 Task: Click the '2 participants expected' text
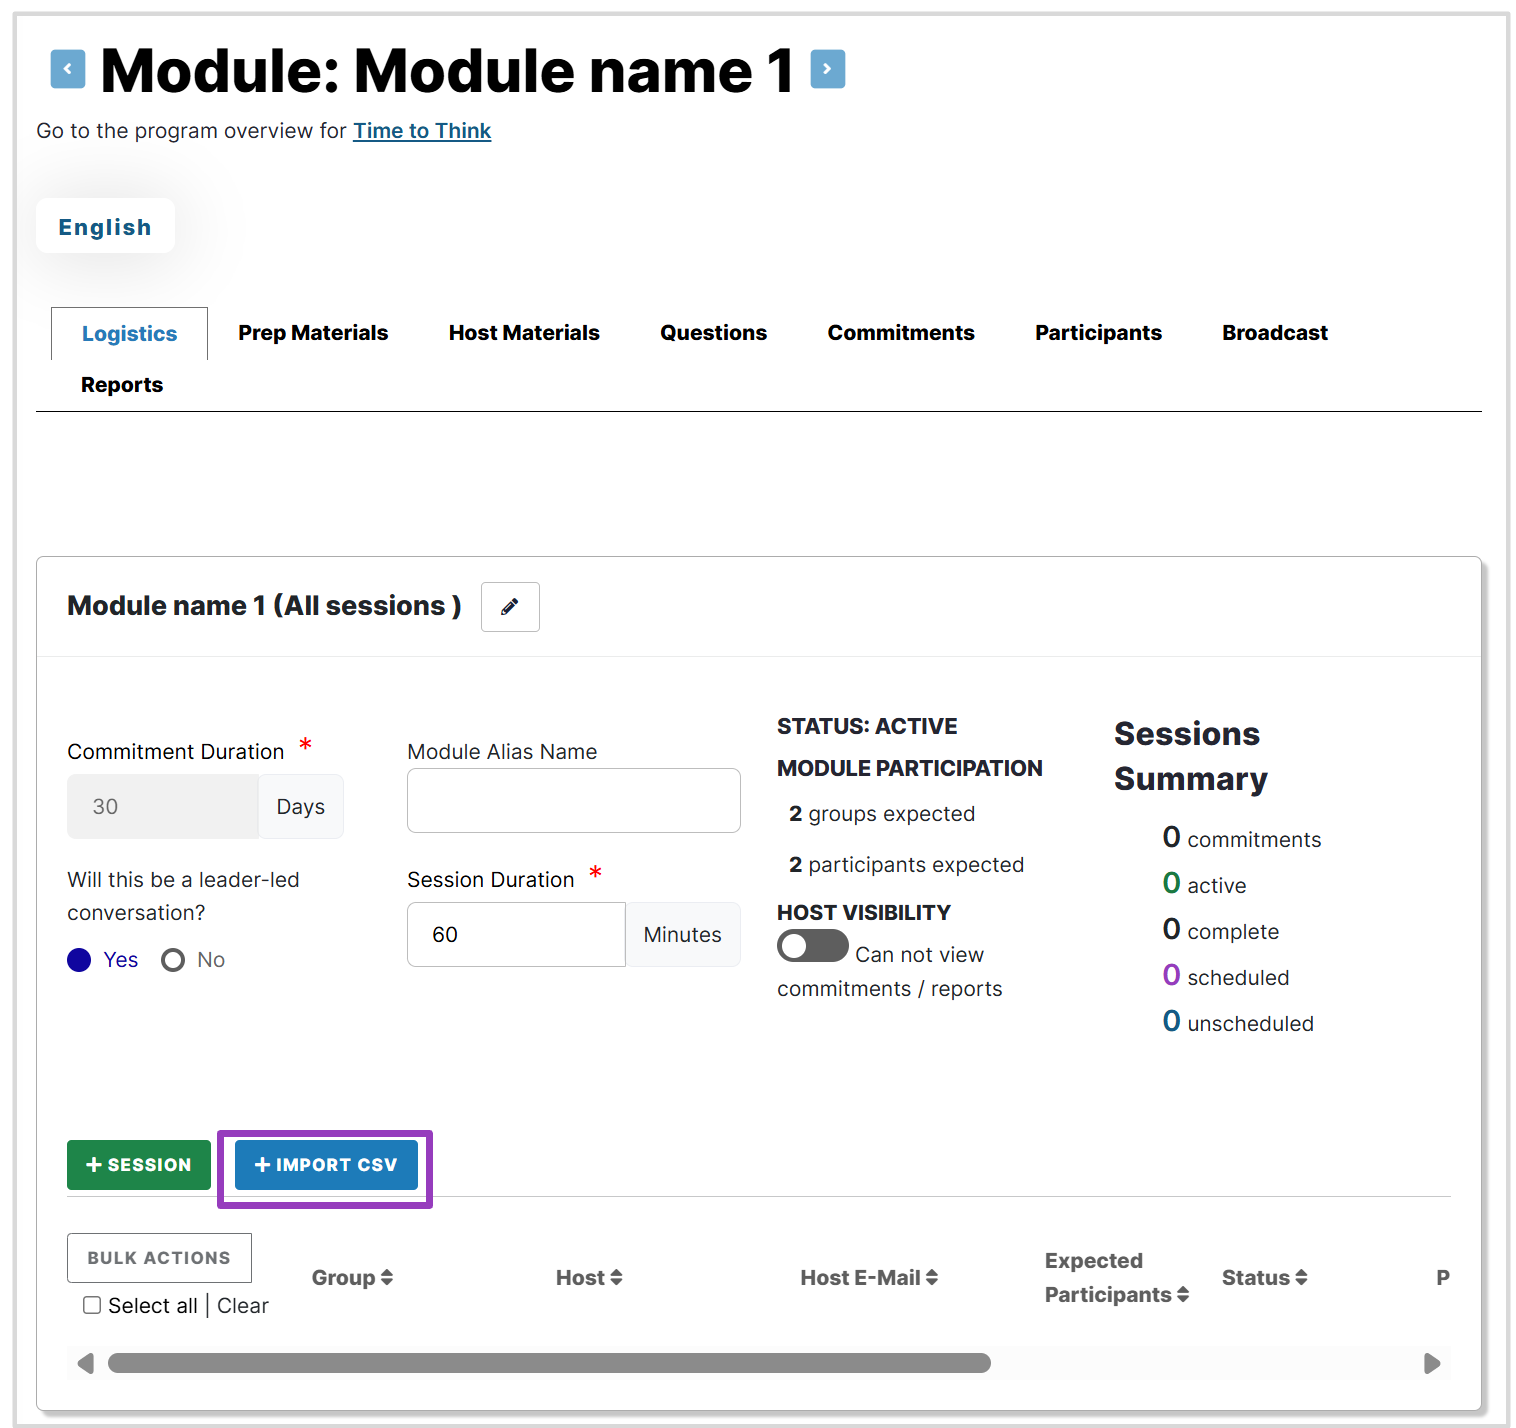(906, 865)
